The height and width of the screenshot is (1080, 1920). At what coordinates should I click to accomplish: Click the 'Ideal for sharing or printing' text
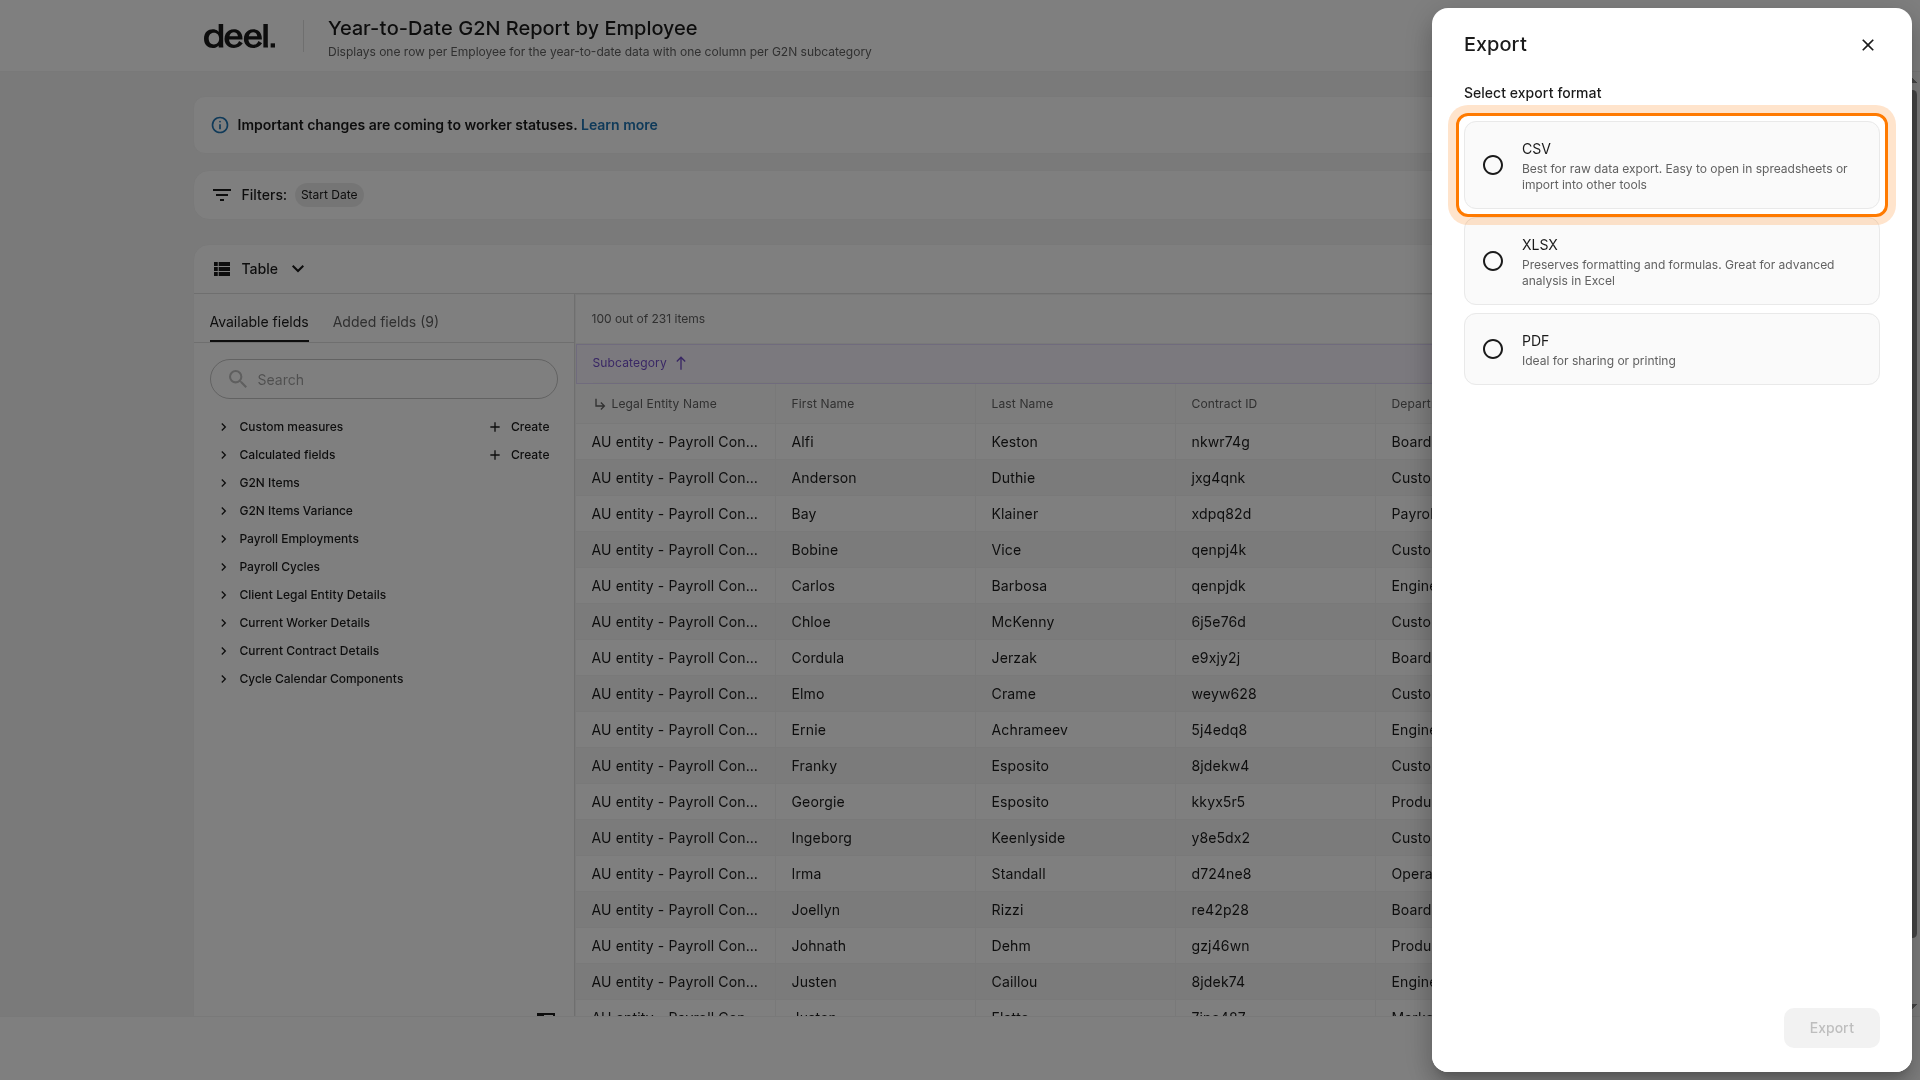[1598, 361]
